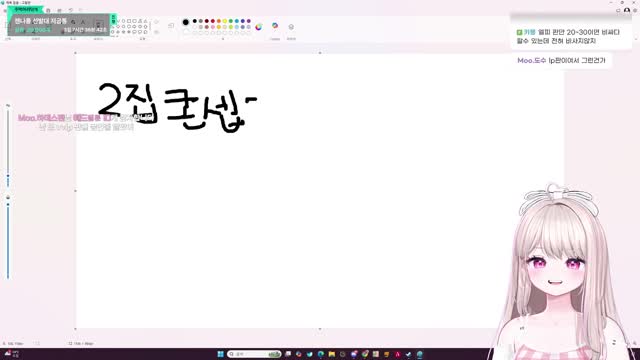Viewport: 640px width, 360px height.
Task: Click the Redo icon in Paint title bar
Action: coord(80,10)
